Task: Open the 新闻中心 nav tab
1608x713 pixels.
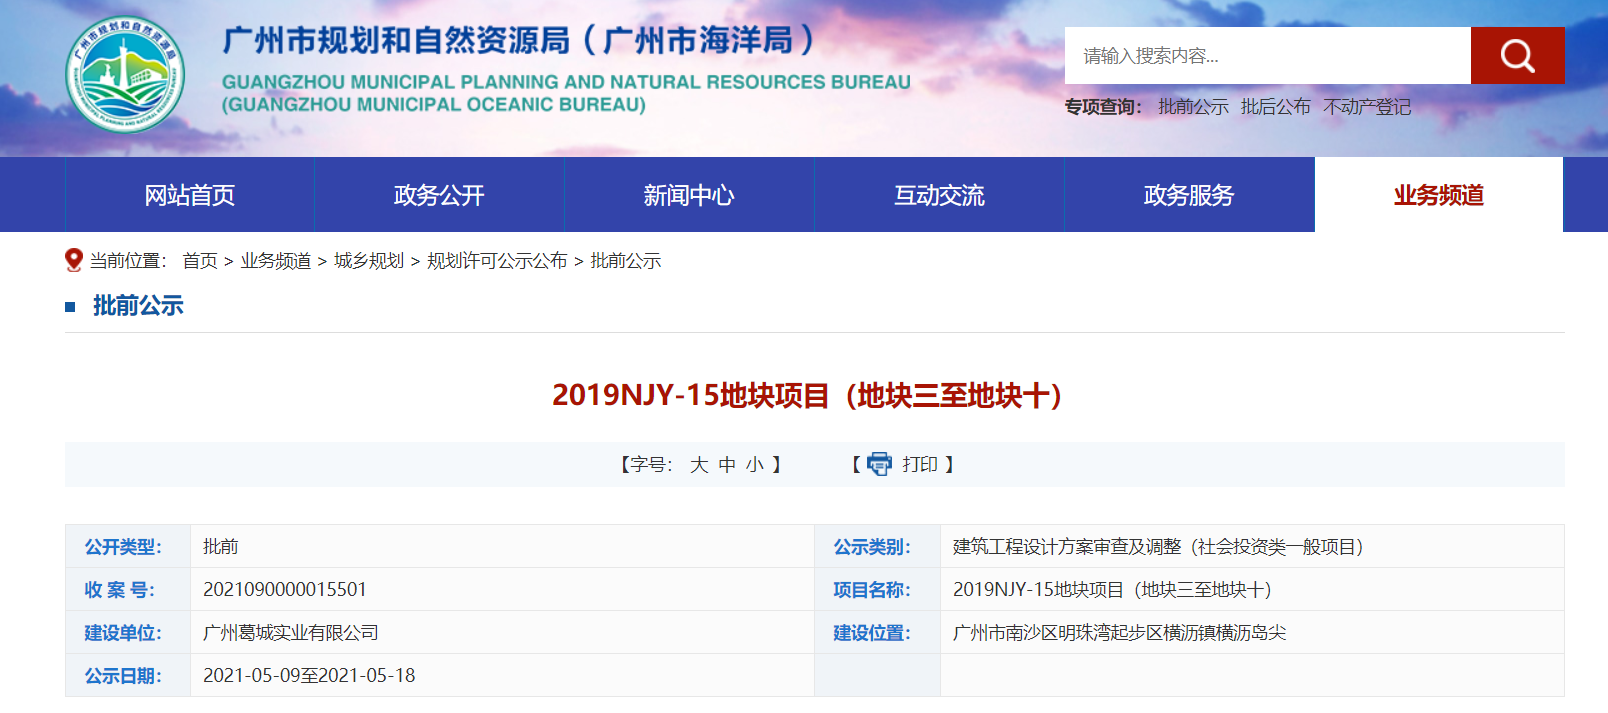Action: (x=689, y=195)
